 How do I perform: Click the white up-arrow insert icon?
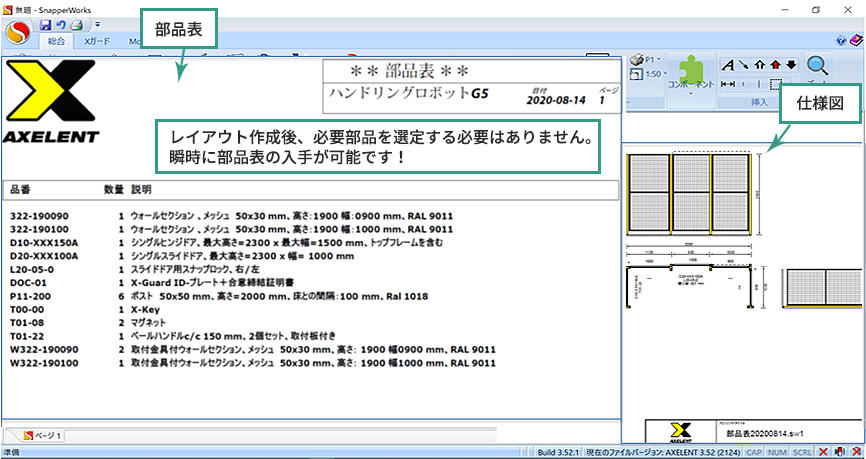click(x=759, y=65)
